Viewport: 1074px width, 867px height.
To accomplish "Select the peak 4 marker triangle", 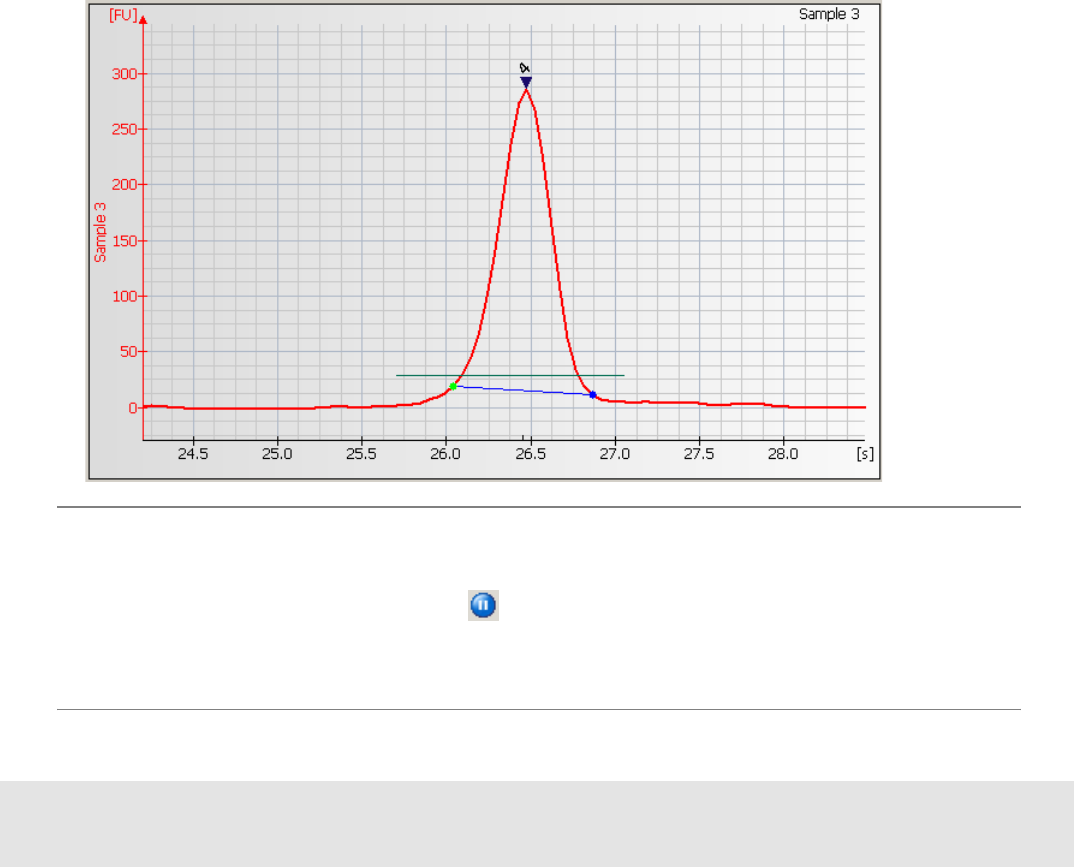I will [526, 82].
